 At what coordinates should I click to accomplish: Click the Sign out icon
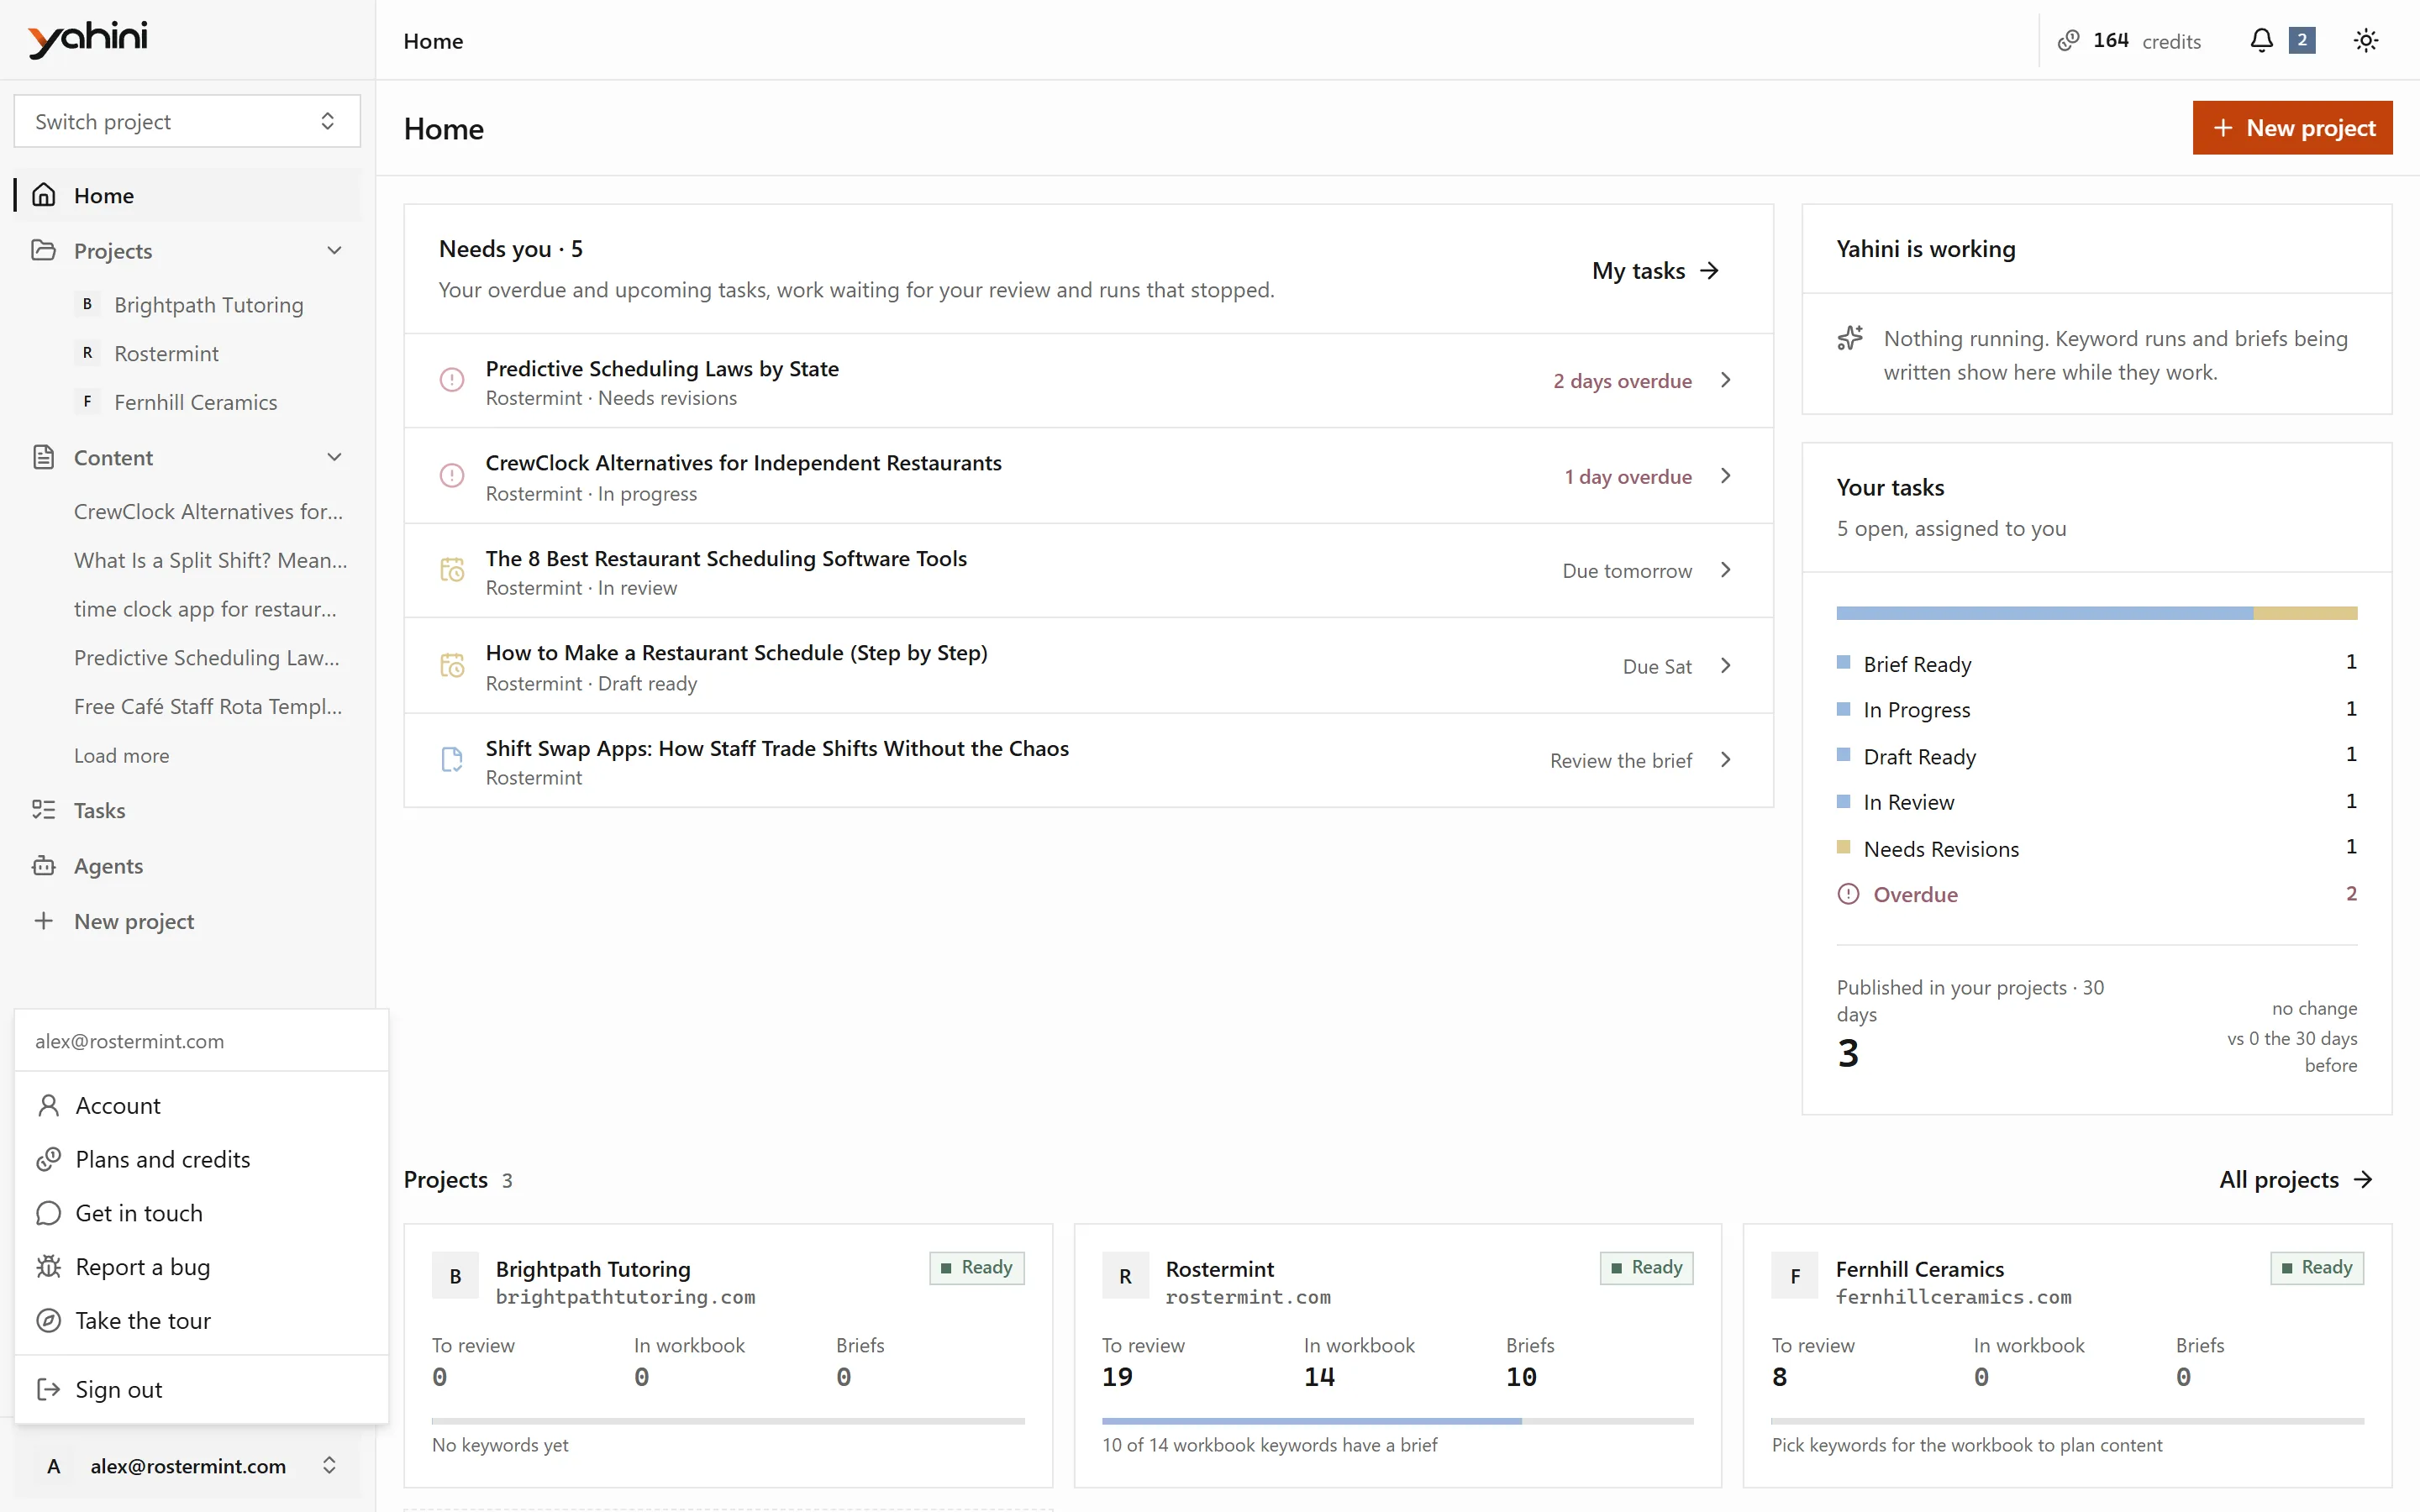[x=48, y=1389]
